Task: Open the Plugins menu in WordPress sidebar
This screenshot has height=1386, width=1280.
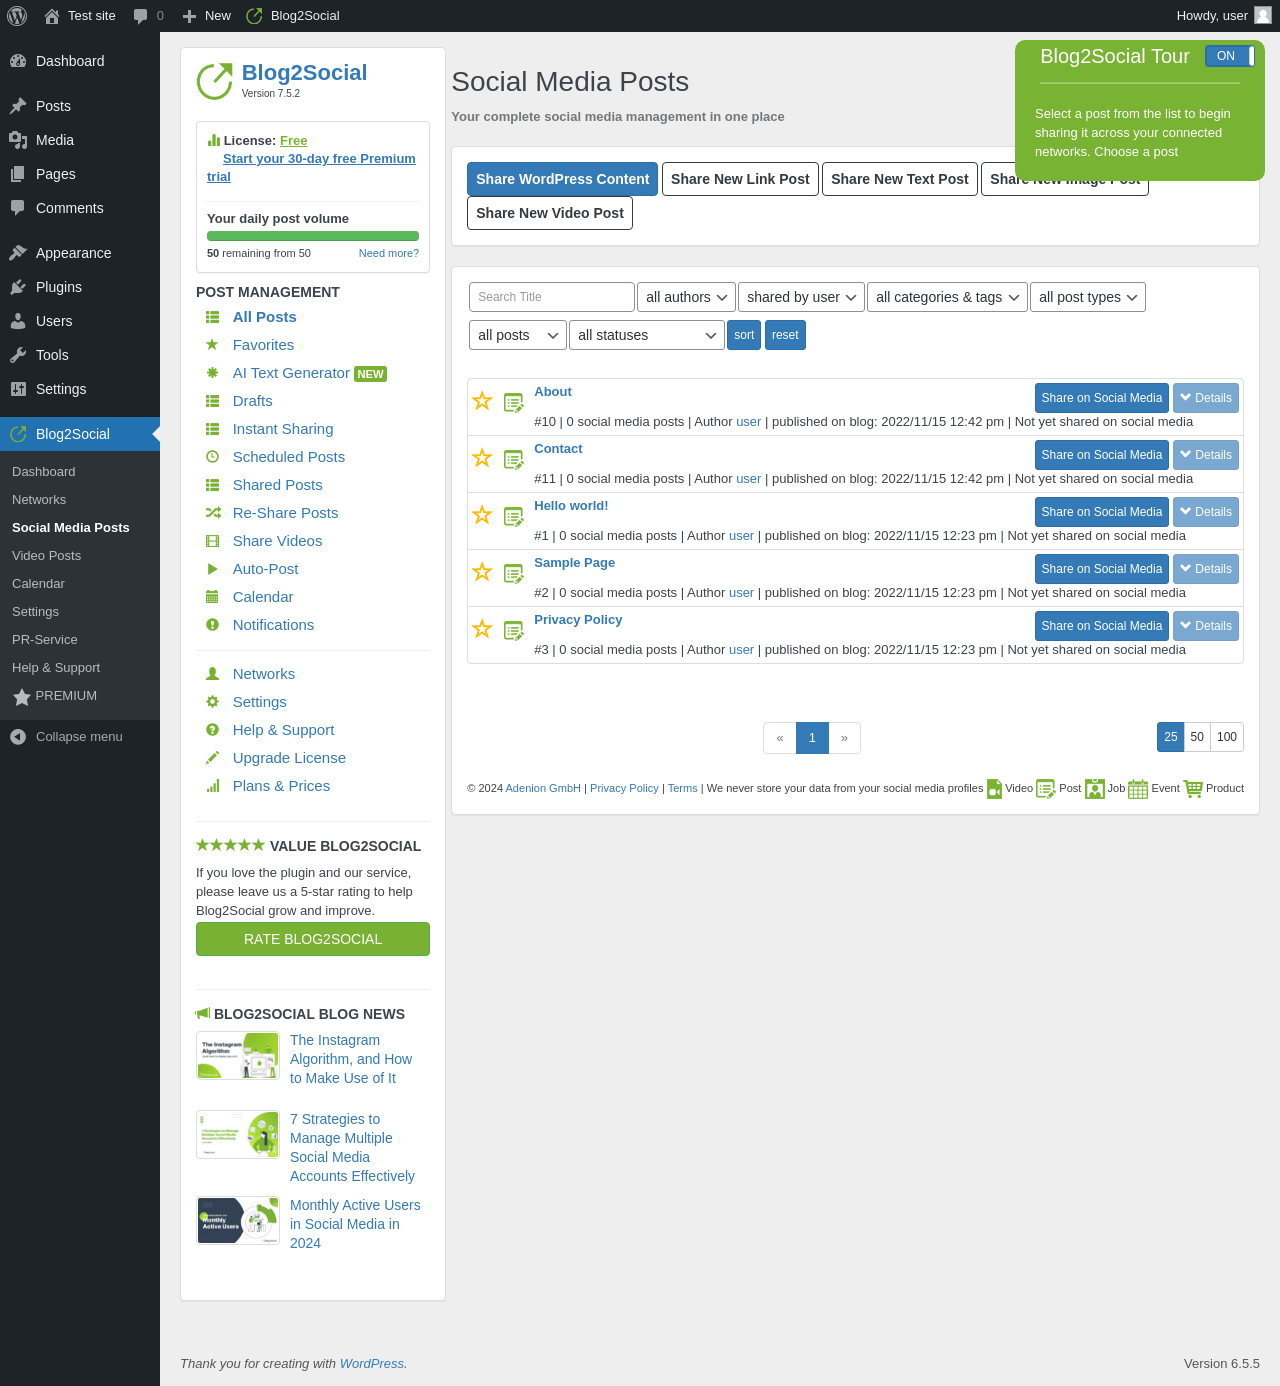Action: click(x=80, y=287)
